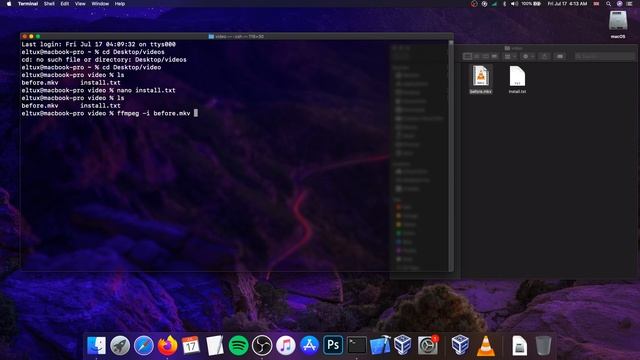Click the Terminal icon in Dock
This screenshot has width=640, height=360.
pyautogui.click(x=357, y=345)
